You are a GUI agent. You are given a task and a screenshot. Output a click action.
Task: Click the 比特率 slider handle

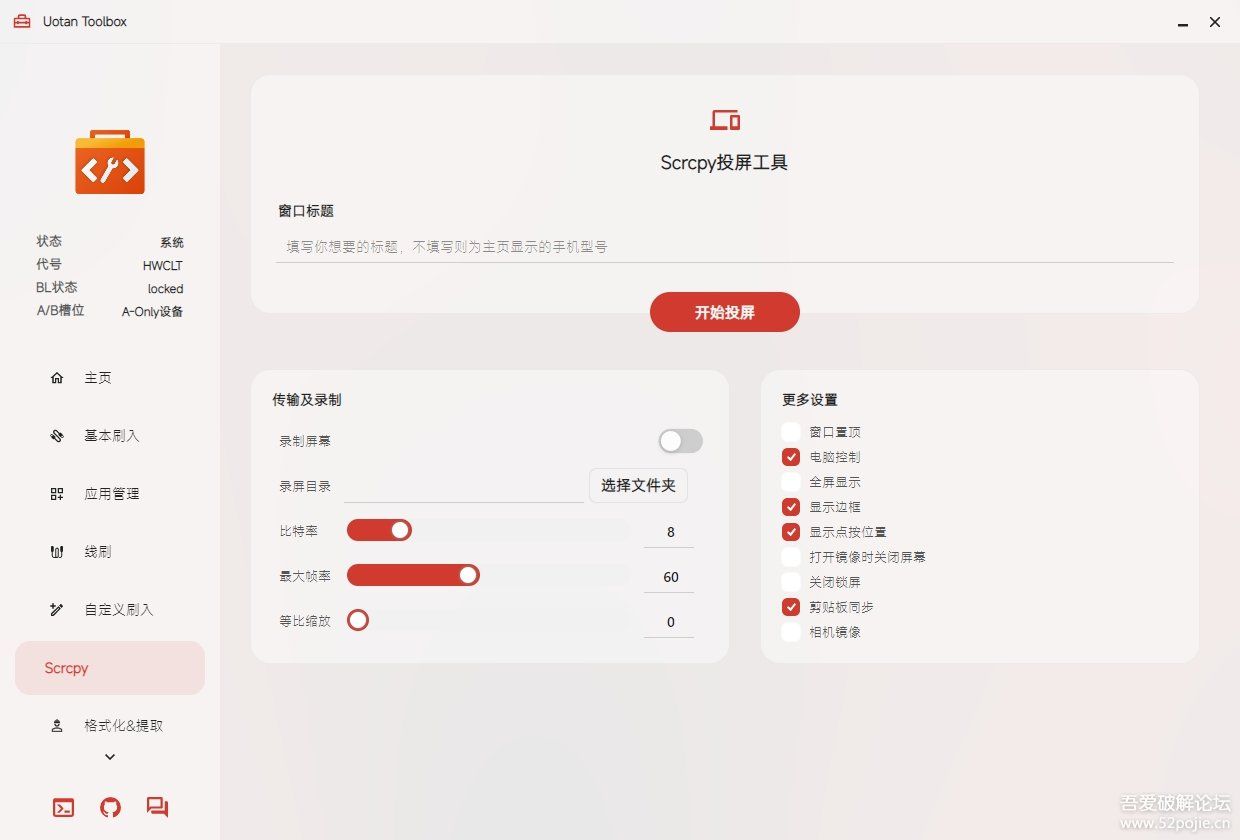click(x=400, y=530)
